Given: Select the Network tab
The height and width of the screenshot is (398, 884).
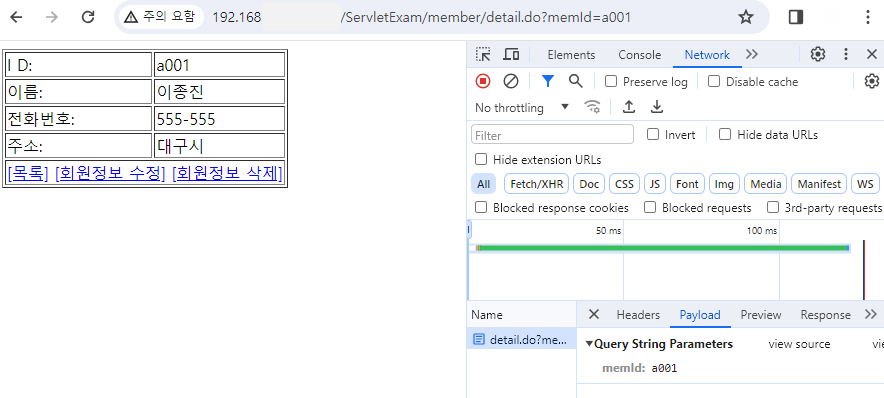Looking at the screenshot, I should 707,55.
